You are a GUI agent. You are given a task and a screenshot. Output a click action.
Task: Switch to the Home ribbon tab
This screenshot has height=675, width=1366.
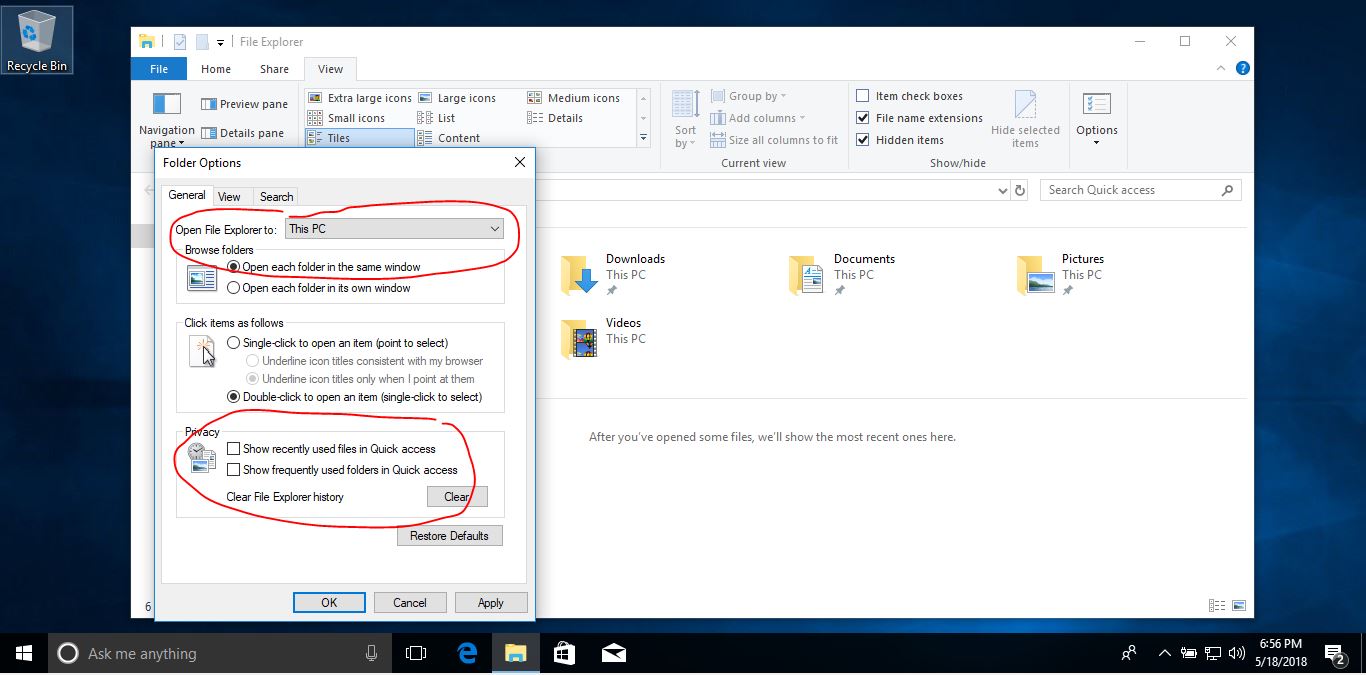pos(216,69)
